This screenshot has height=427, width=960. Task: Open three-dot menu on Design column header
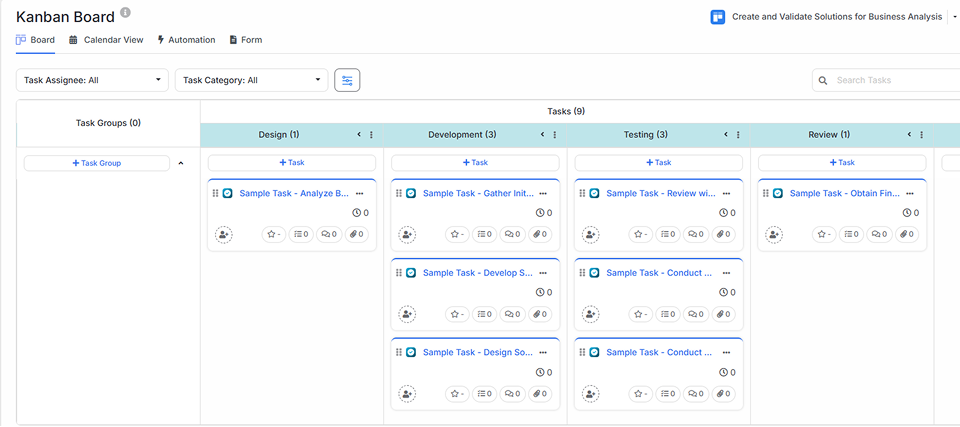point(372,135)
